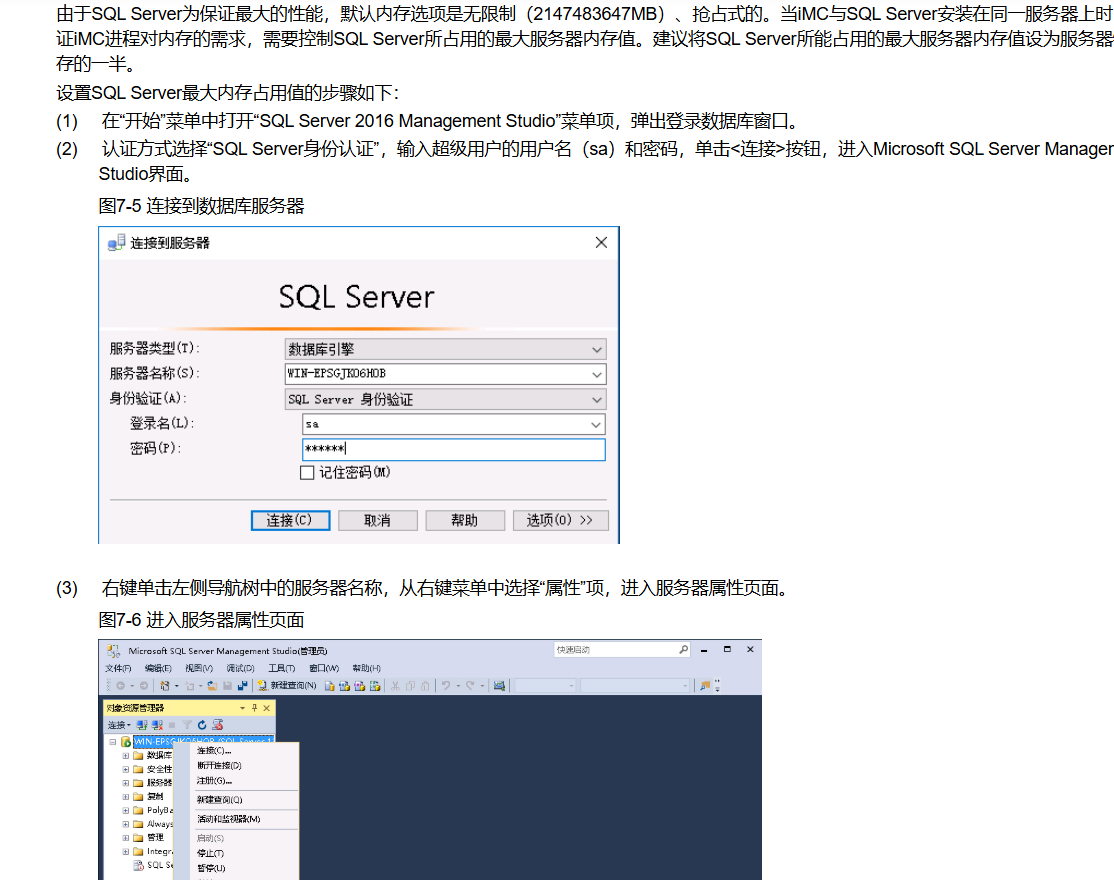Viewport: 1114px width, 880px height.
Task: Open the 文件(F) menu in SSMS
Action: coord(118,668)
